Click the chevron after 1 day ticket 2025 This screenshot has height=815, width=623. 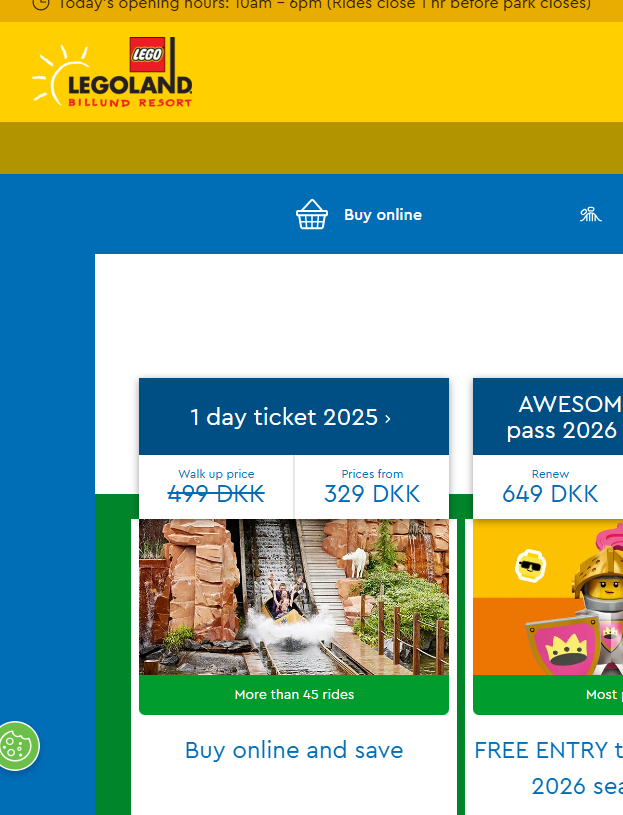[388, 418]
